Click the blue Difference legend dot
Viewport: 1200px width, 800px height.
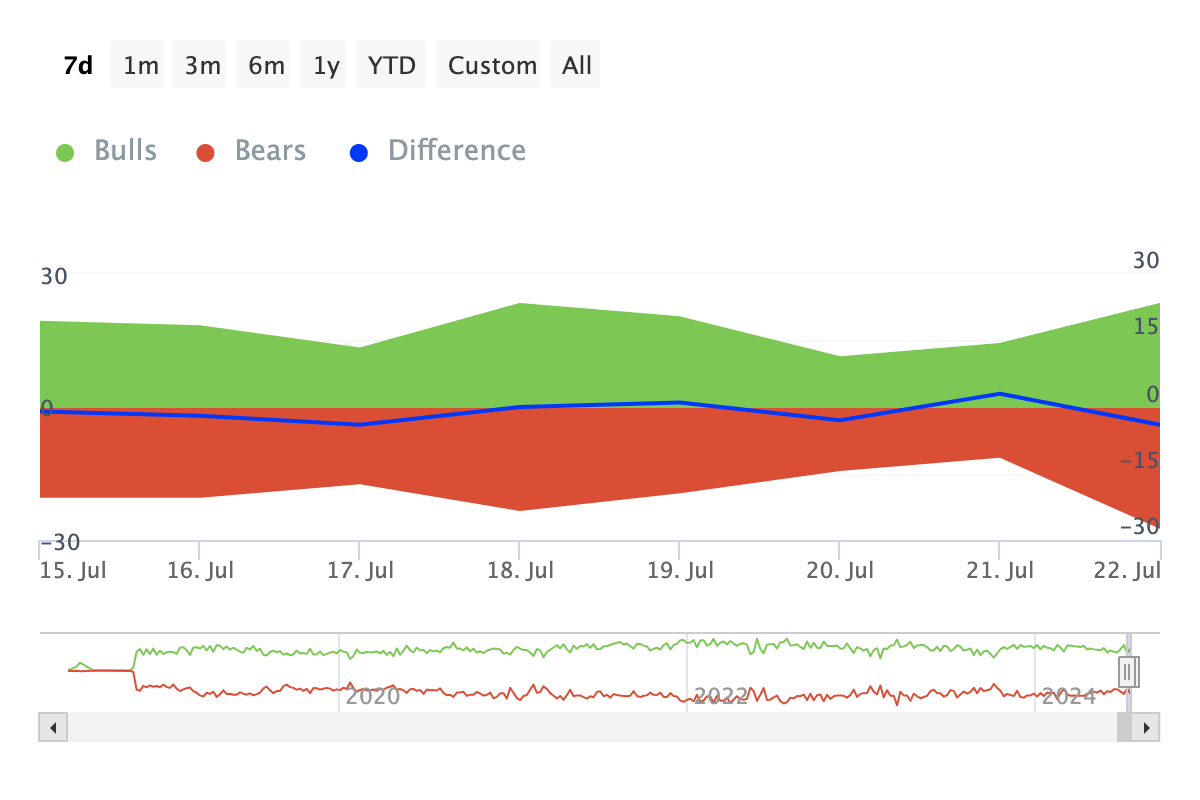[x=359, y=153]
